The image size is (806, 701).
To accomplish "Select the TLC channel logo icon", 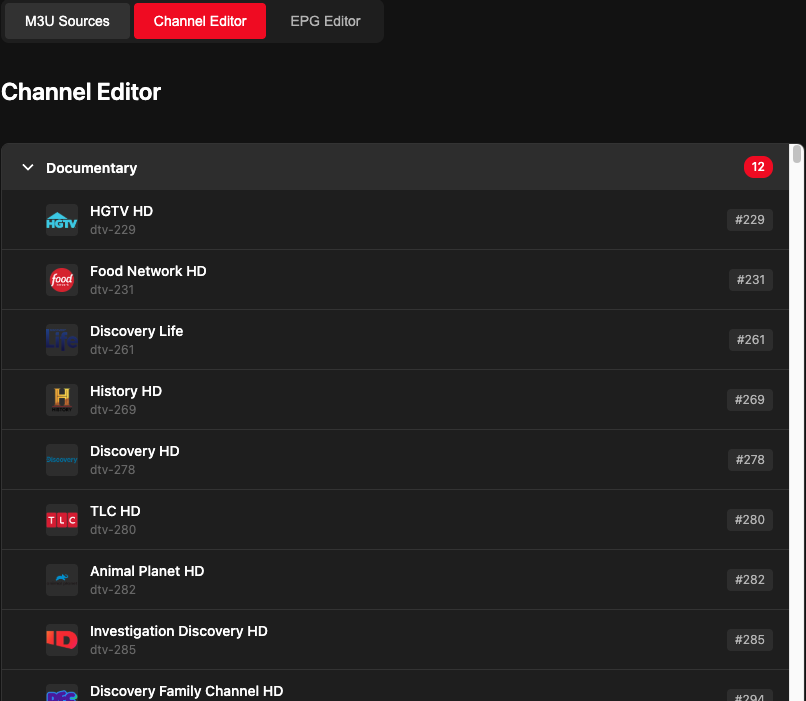I will (x=62, y=520).
